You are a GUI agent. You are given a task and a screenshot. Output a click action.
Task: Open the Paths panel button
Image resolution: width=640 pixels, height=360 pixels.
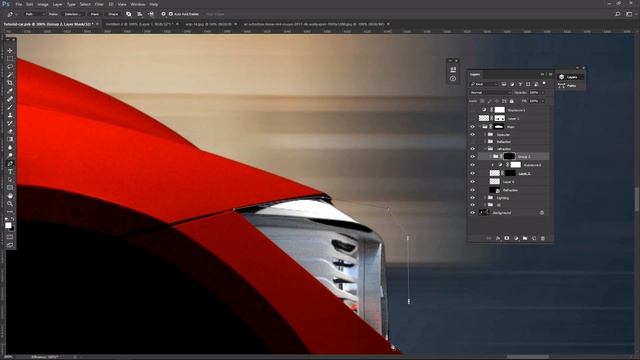[571, 85]
